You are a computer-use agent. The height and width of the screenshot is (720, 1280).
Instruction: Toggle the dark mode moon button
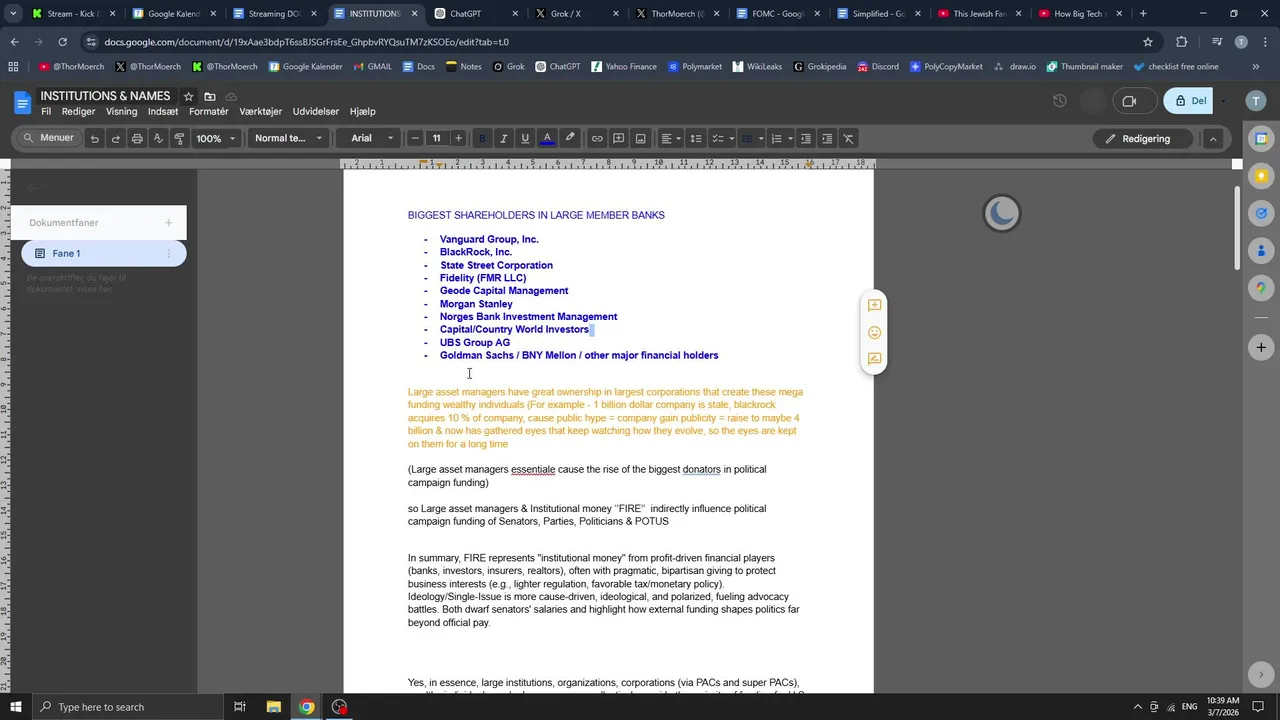(1002, 212)
